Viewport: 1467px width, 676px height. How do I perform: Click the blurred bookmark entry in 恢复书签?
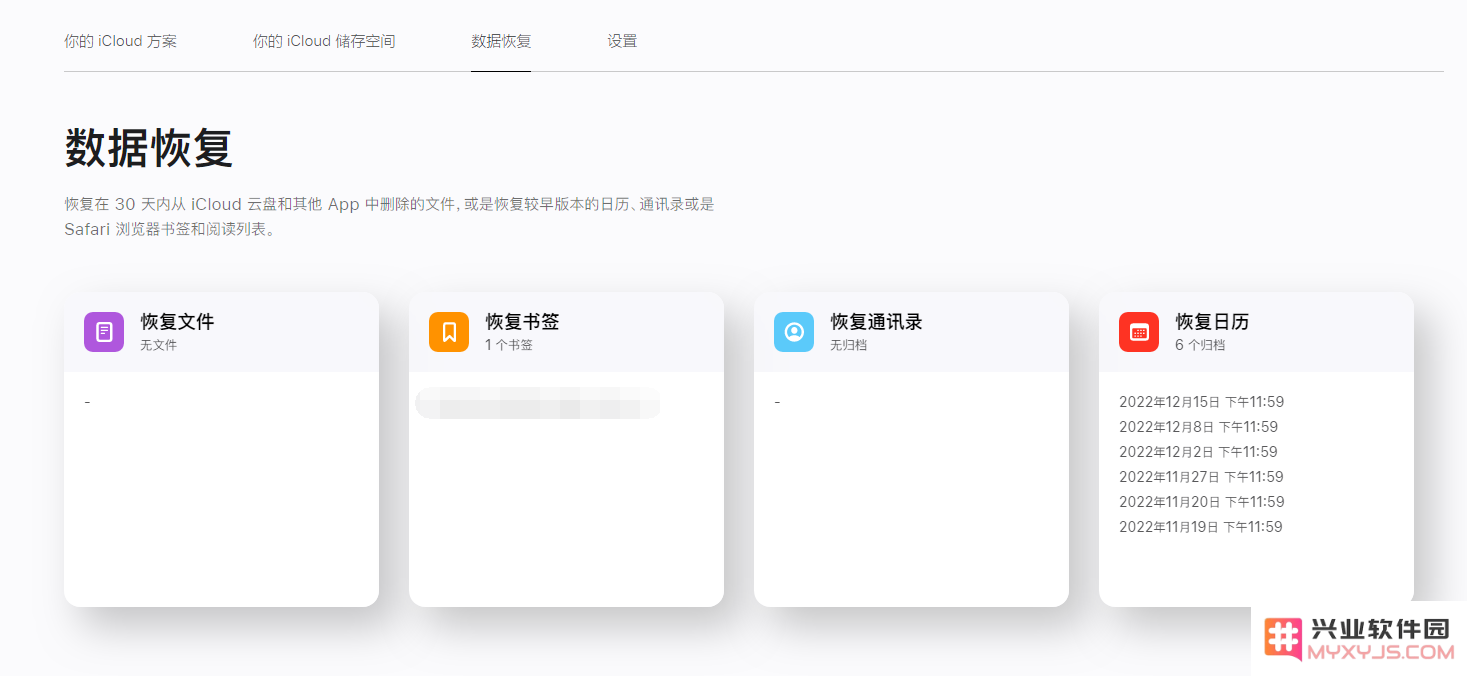(538, 403)
